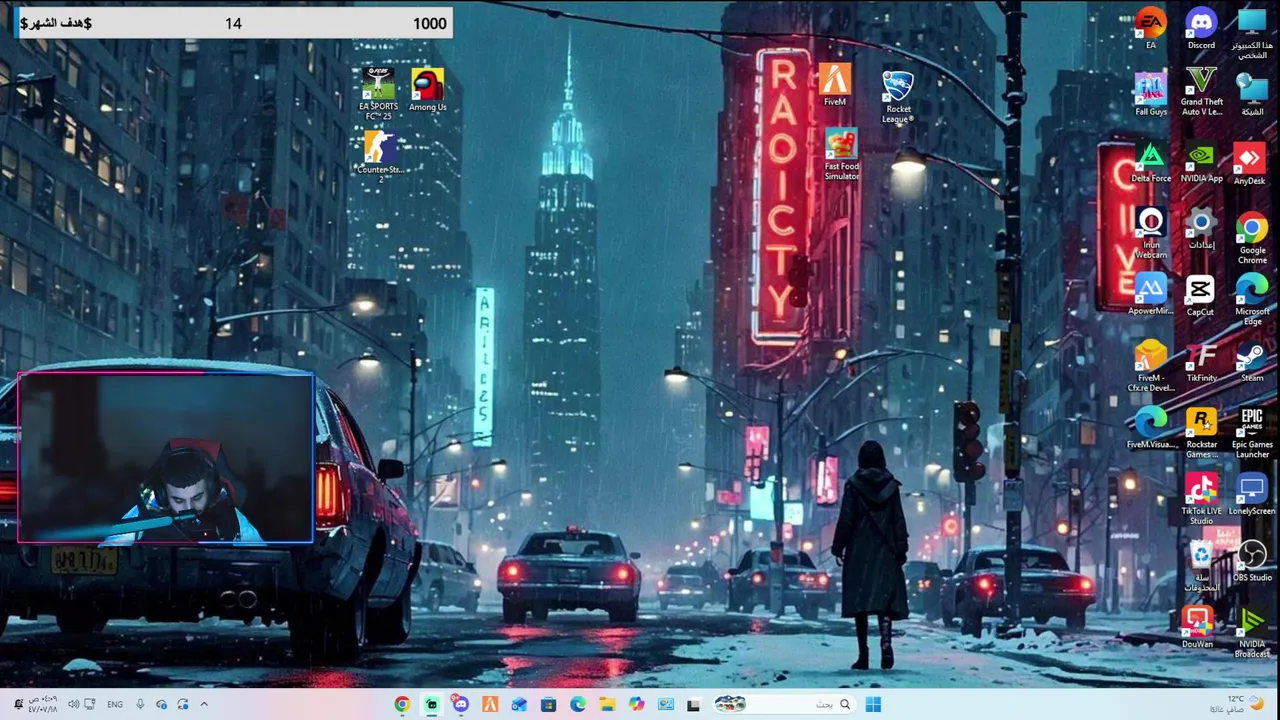Open Microsoft Store from the taskbar
The height and width of the screenshot is (720, 1280).
click(x=548, y=704)
